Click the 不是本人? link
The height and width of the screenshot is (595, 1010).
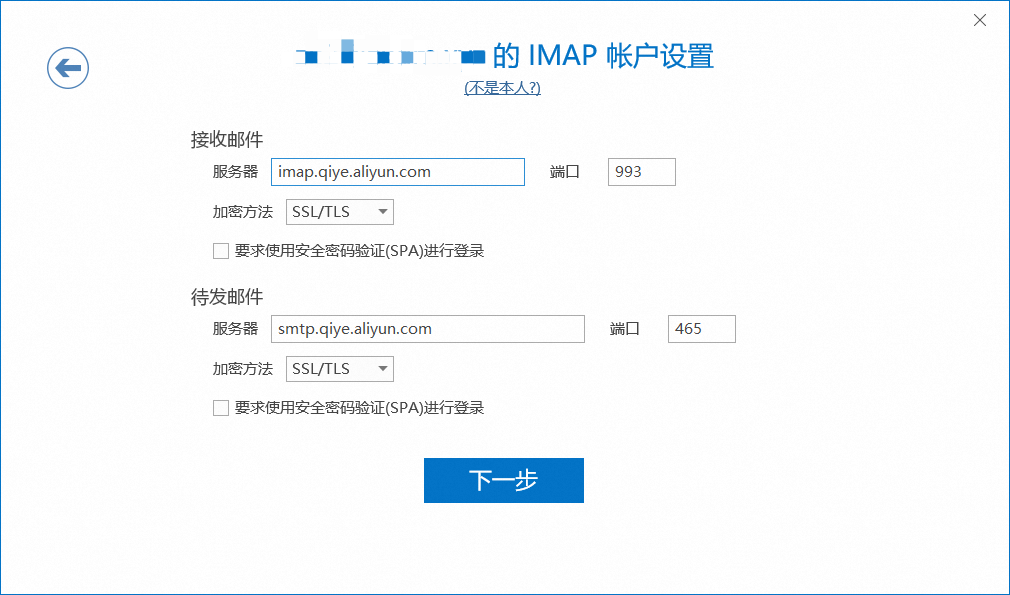click(x=502, y=88)
